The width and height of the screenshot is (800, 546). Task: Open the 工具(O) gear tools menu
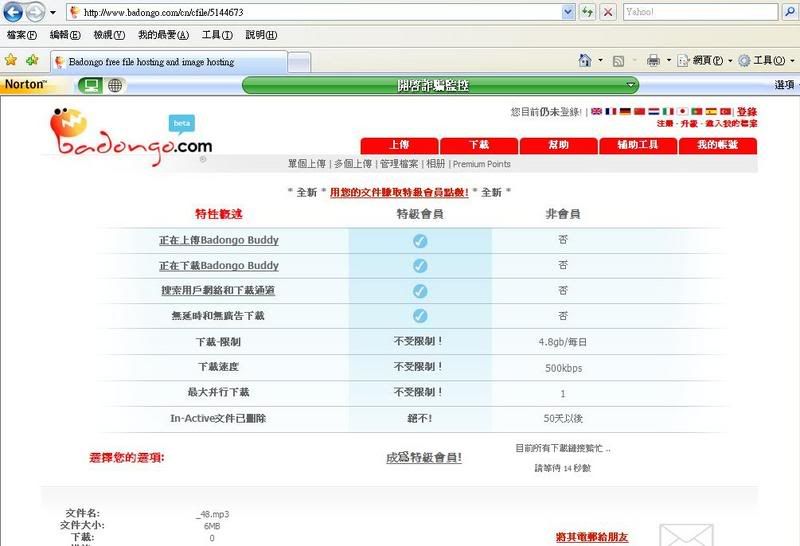click(x=765, y=61)
